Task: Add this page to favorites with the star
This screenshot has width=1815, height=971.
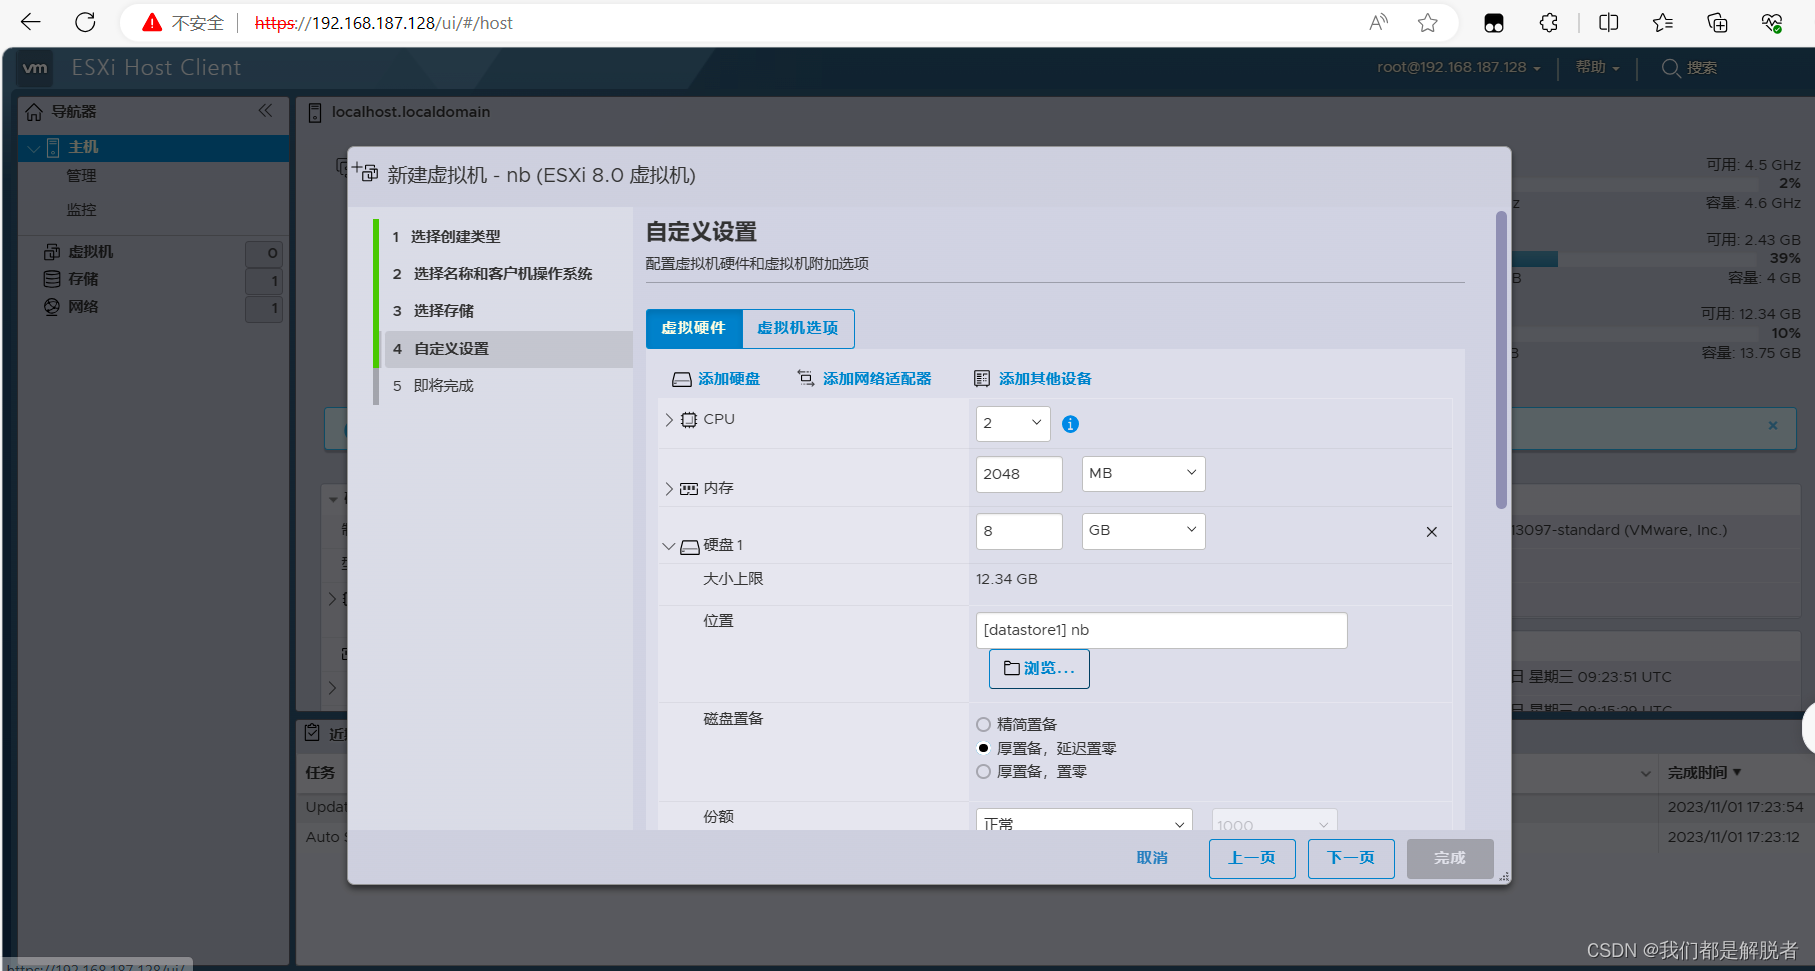Action: pyautogui.click(x=1428, y=22)
